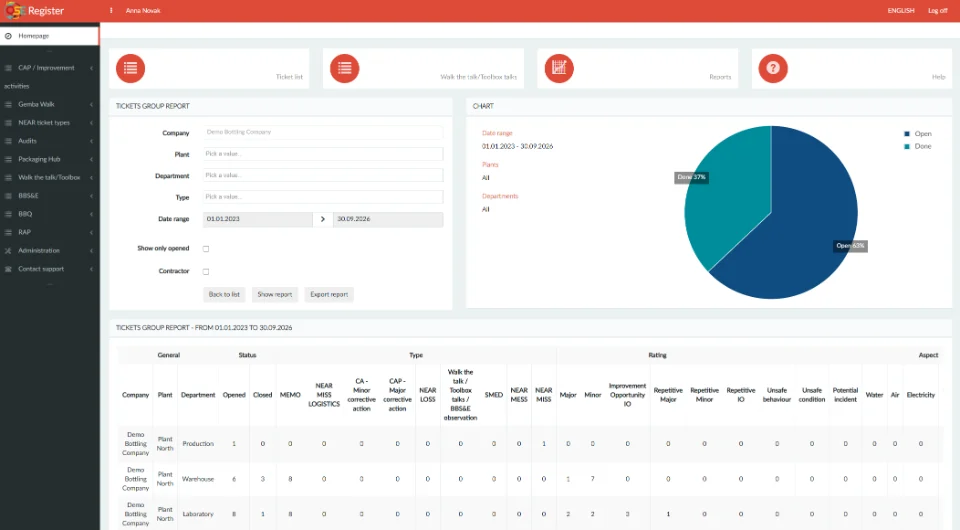Click the menu dots icon beside Anna Novak
The height and width of the screenshot is (530, 960).
(111, 10)
